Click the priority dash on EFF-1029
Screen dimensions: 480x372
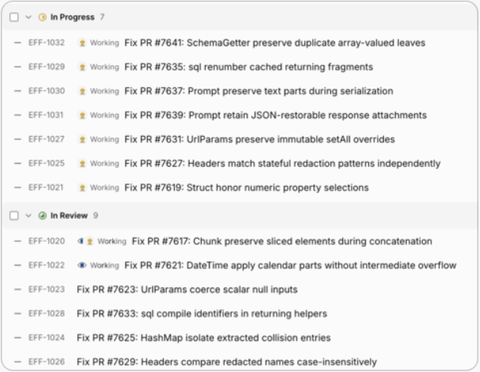click(18, 67)
